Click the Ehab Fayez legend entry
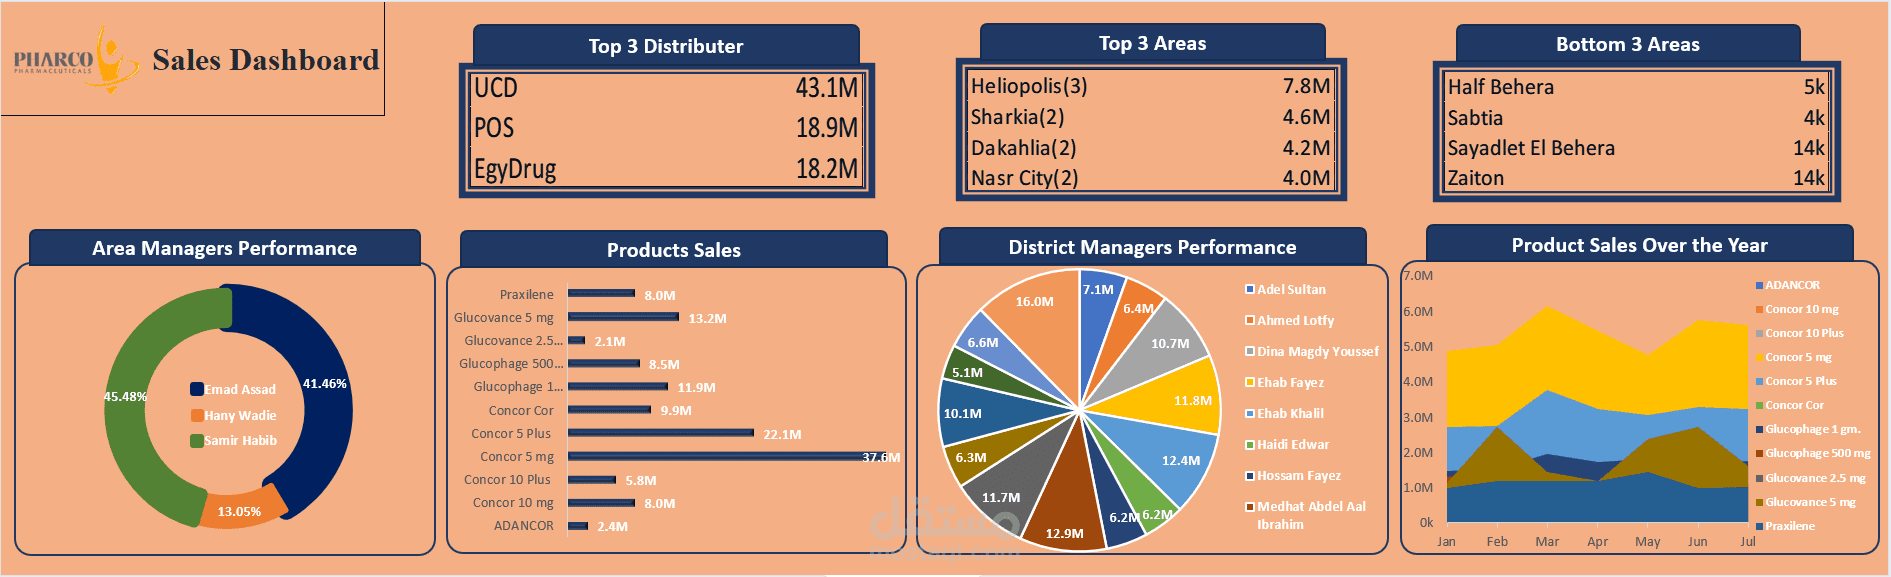1891x577 pixels. tap(1284, 382)
